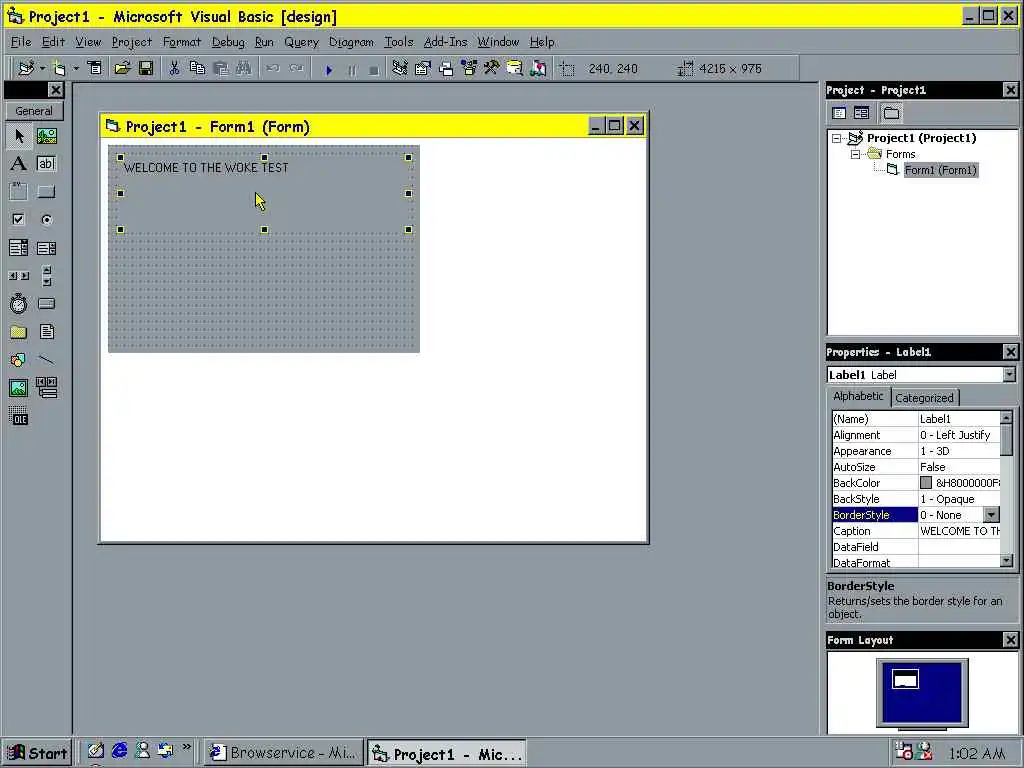This screenshot has width=1024, height=768.
Task: Collapse the Project1 (Project1) tree node
Action: (x=837, y=138)
